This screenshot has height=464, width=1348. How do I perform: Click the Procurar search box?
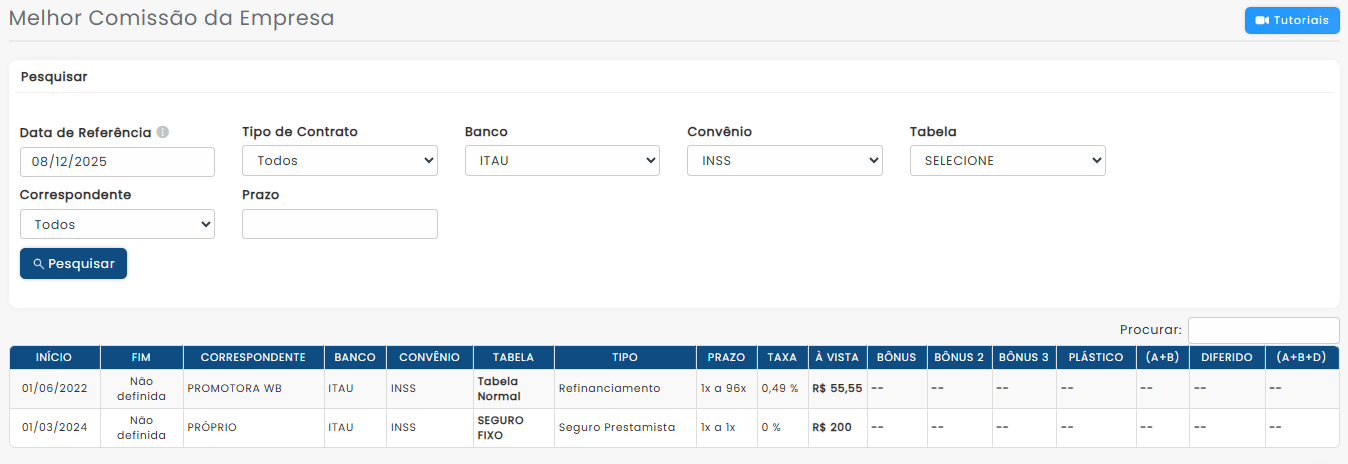pyautogui.click(x=1263, y=330)
